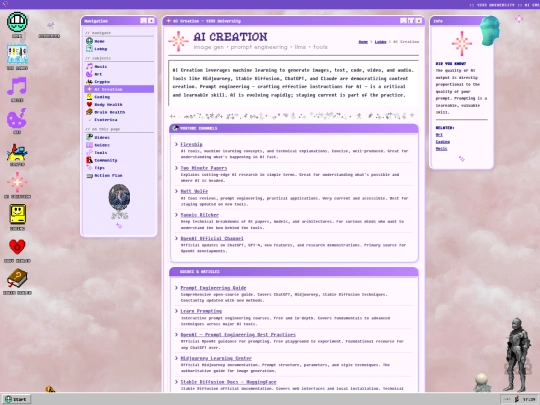
Task: Select Art in the Navigation subjects list
Action: point(119,74)
